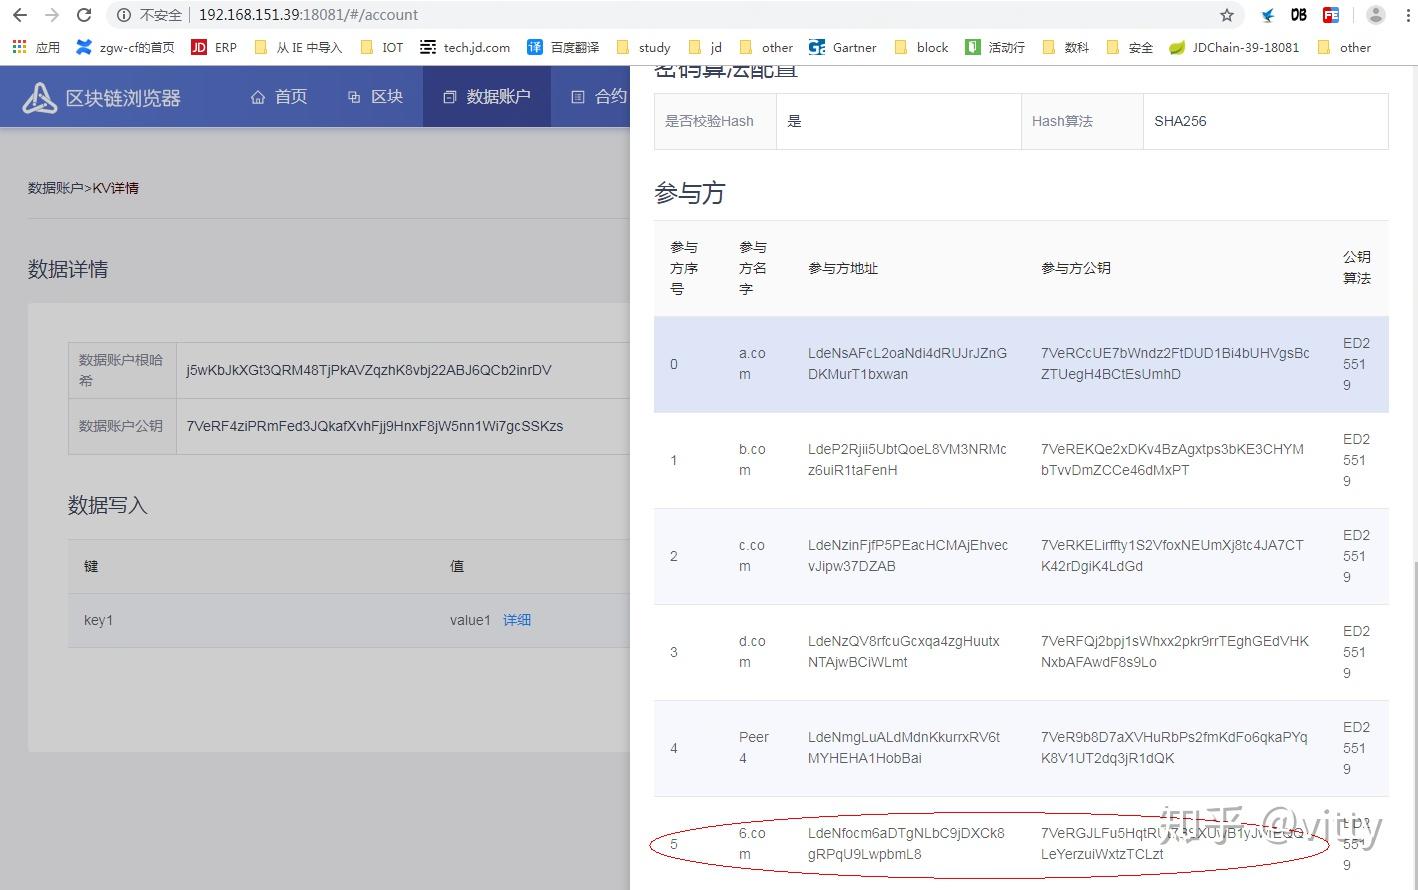Click the bookmark star in the address bar
Screen dimensions: 1418x890
click(x=1229, y=15)
